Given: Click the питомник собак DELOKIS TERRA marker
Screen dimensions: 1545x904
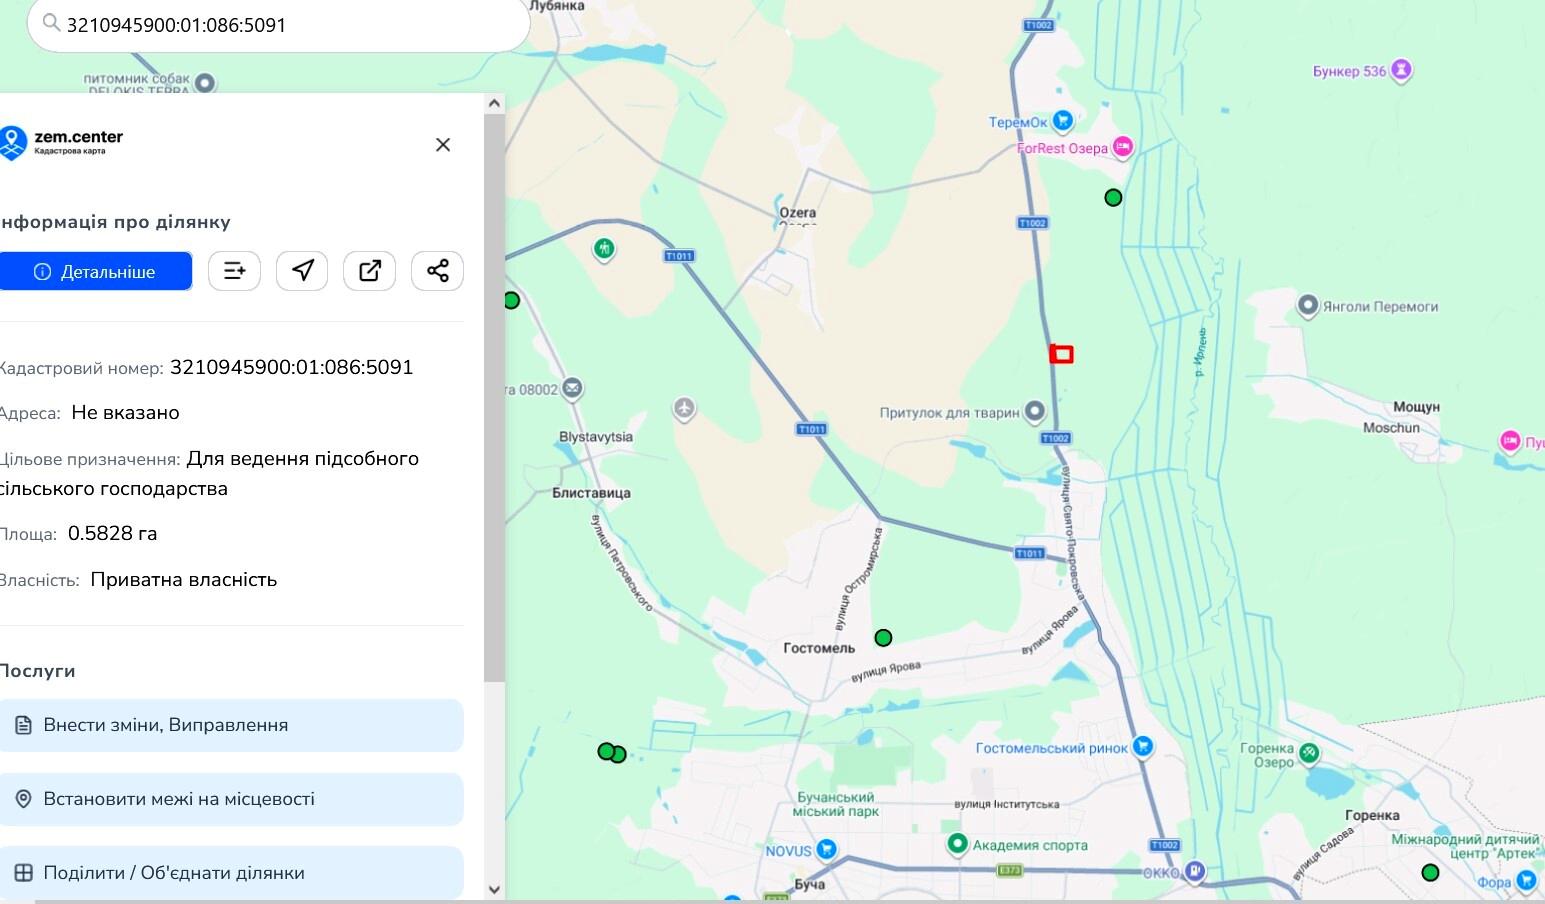Looking at the screenshot, I should click(x=205, y=82).
